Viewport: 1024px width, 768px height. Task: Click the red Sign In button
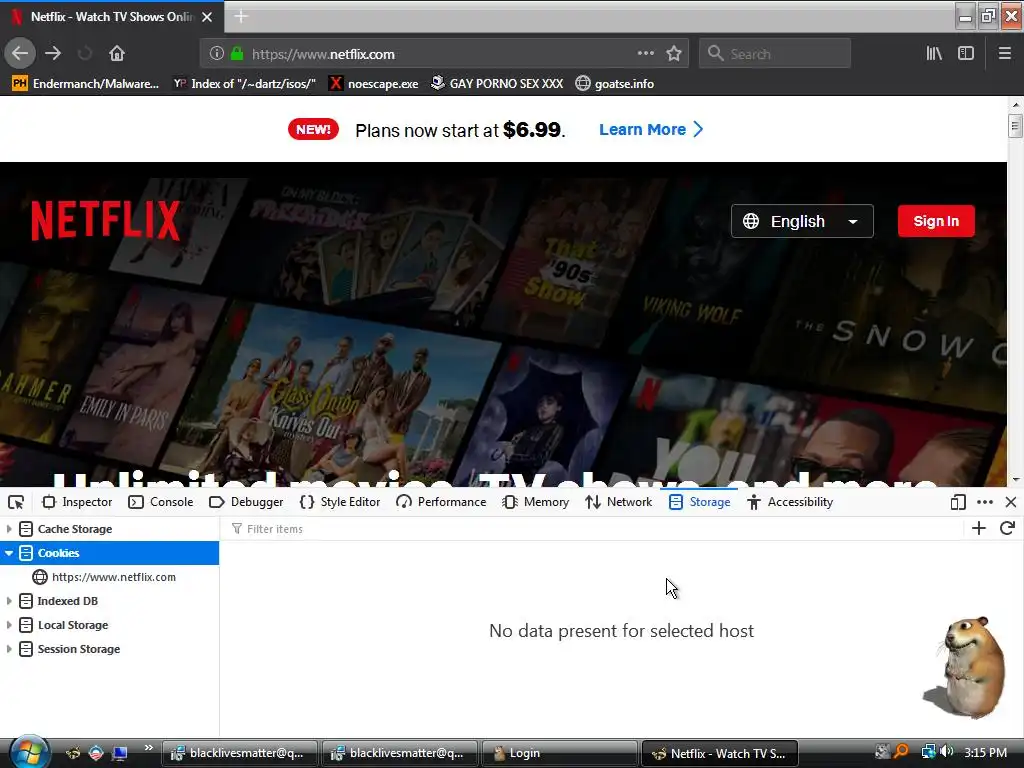click(x=936, y=221)
